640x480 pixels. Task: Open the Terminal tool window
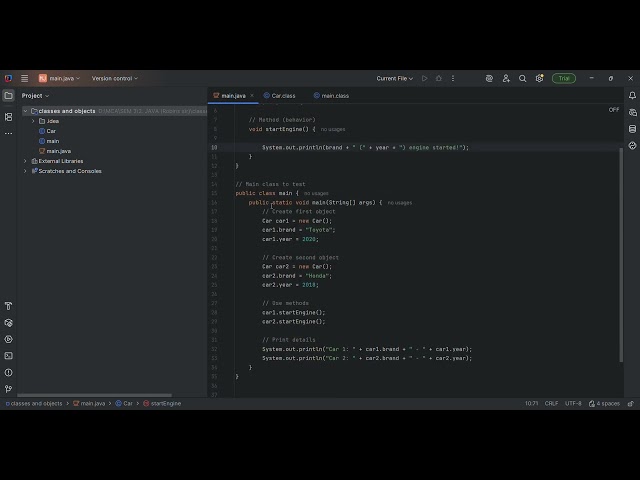[8, 356]
